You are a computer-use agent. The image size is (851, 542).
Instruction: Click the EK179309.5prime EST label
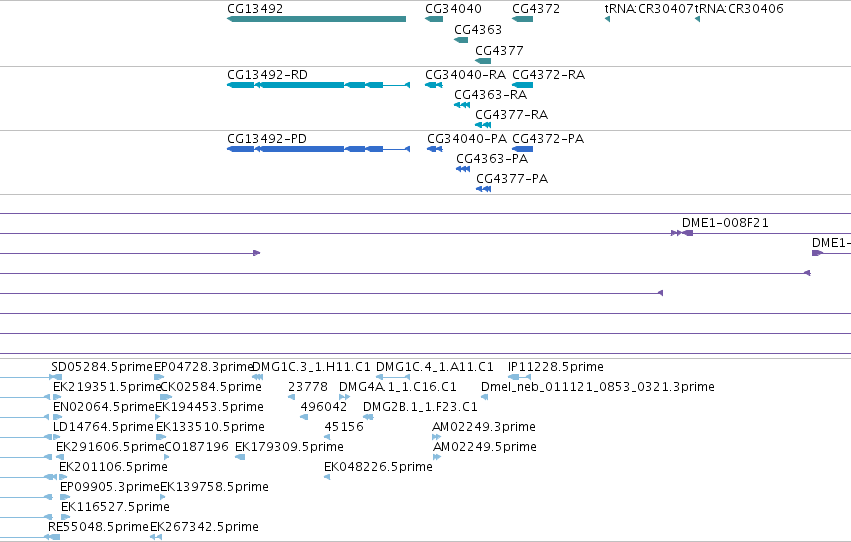289,448
